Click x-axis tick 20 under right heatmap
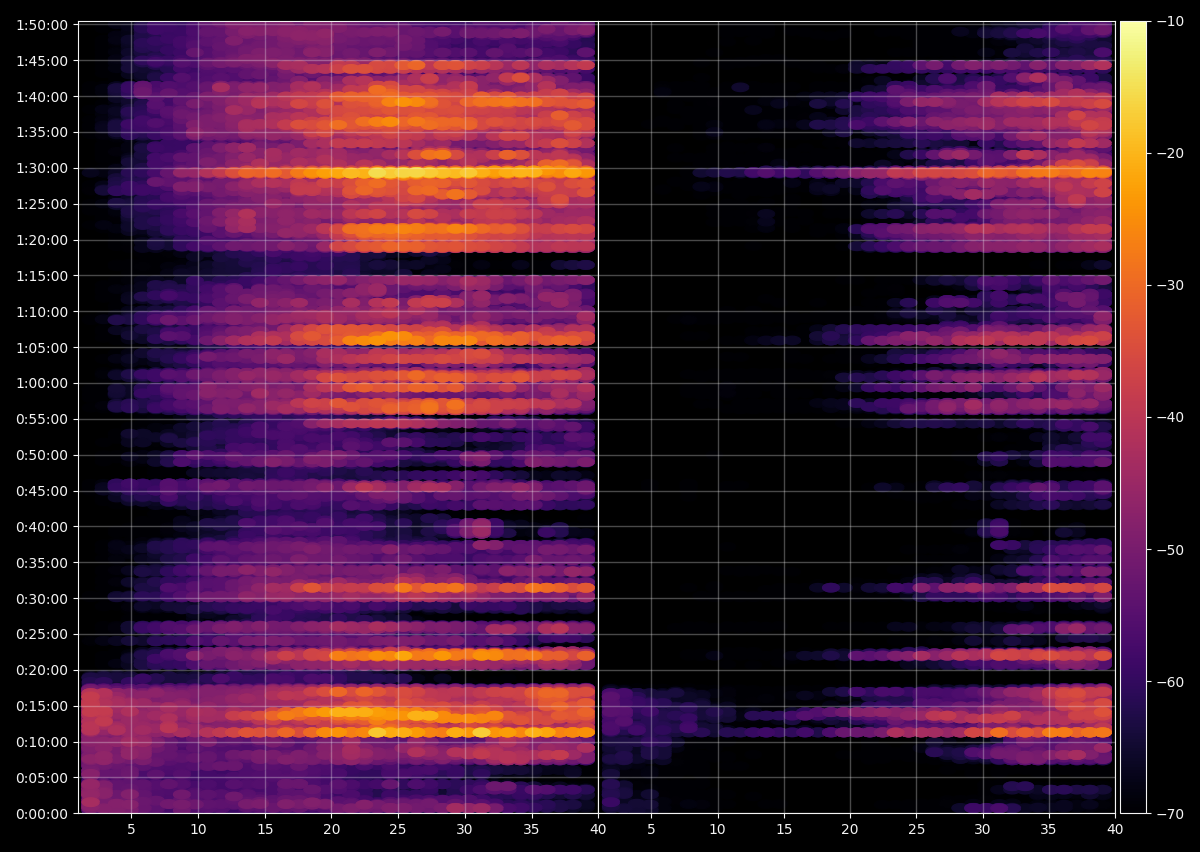Screen dimensions: 1200x852 [850, 829]
